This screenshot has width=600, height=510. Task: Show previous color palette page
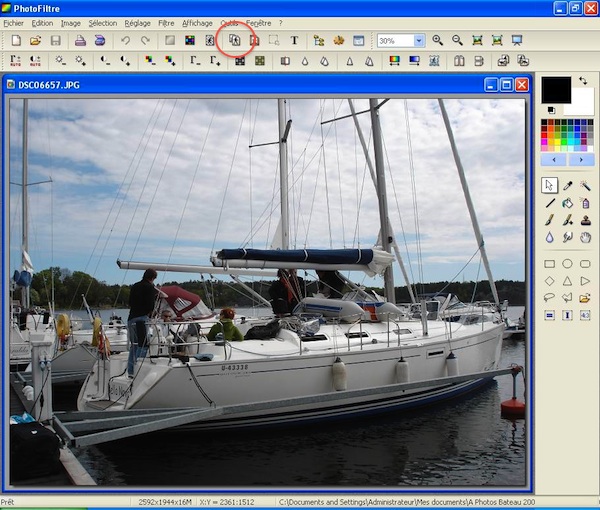click(x=554, y=159)
